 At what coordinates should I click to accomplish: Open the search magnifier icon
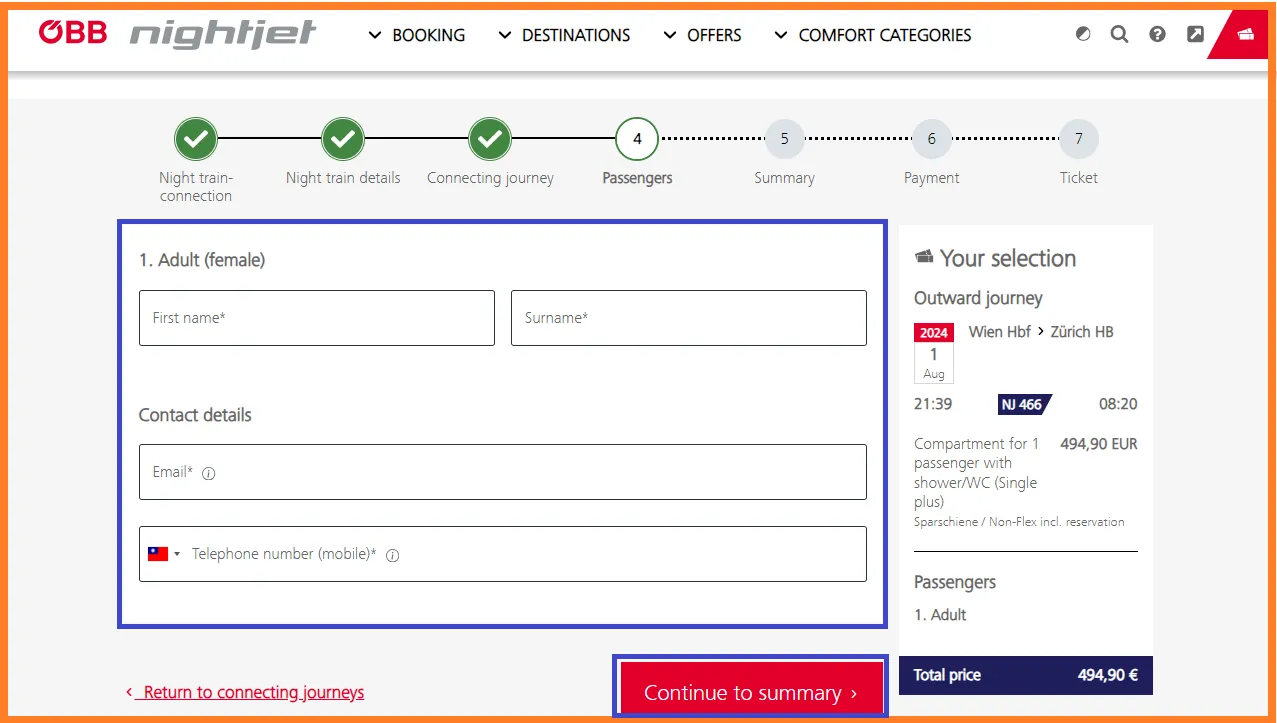pyautogui.click(x=1119, y=33)
